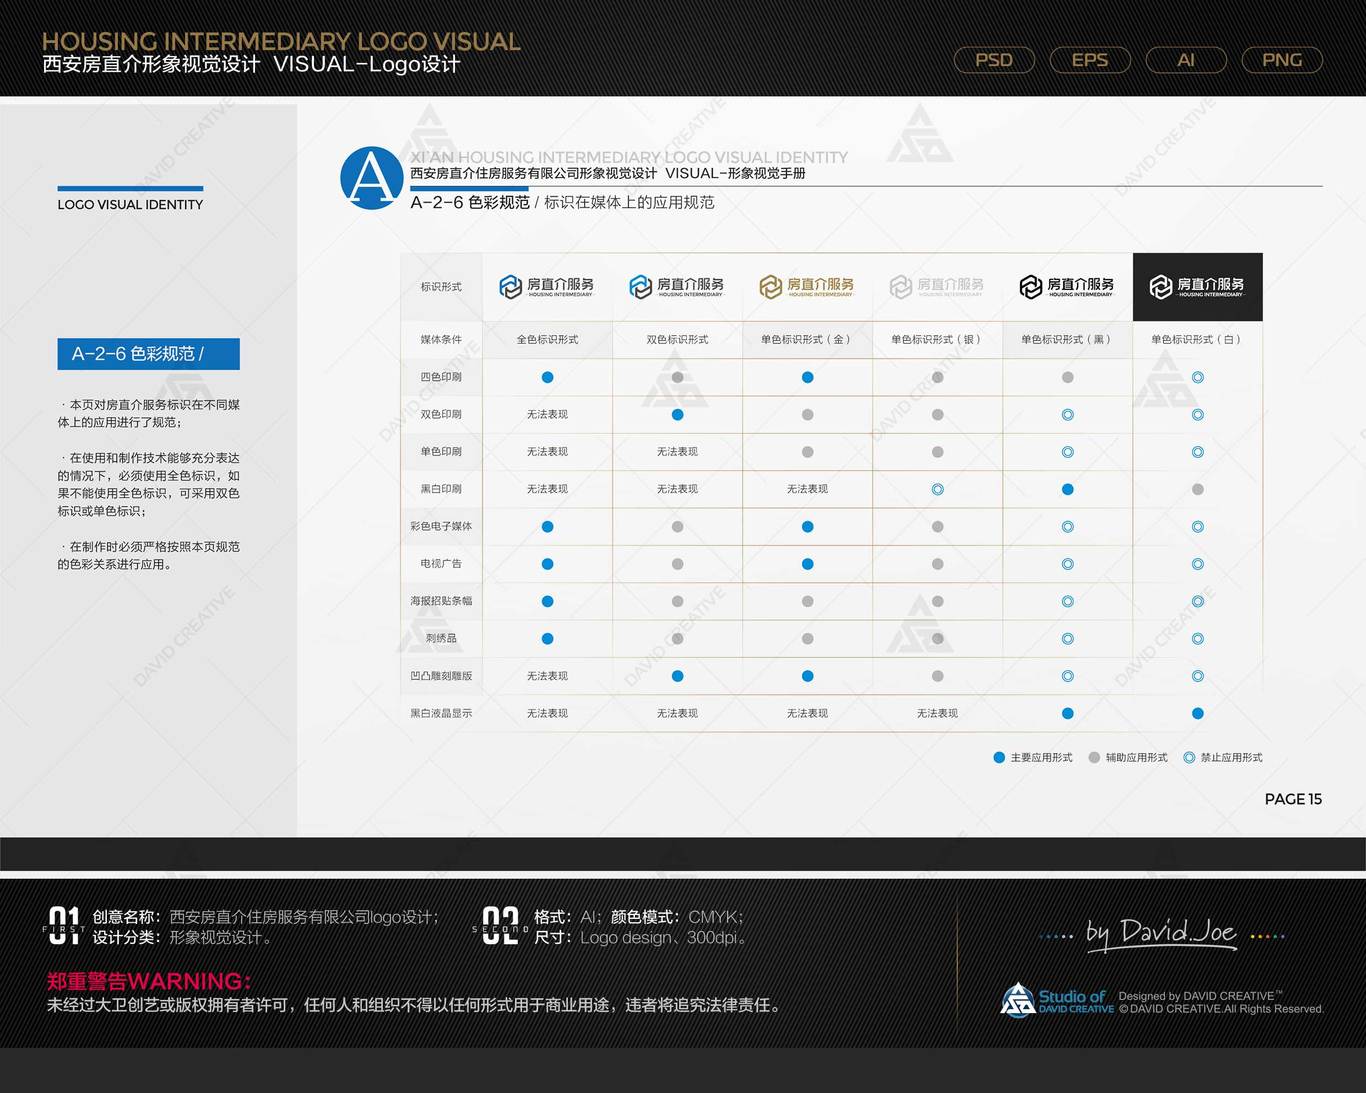Click the 双色标识形式 column header
The image size is (1366, 1093).
click(x=677, y=339)
